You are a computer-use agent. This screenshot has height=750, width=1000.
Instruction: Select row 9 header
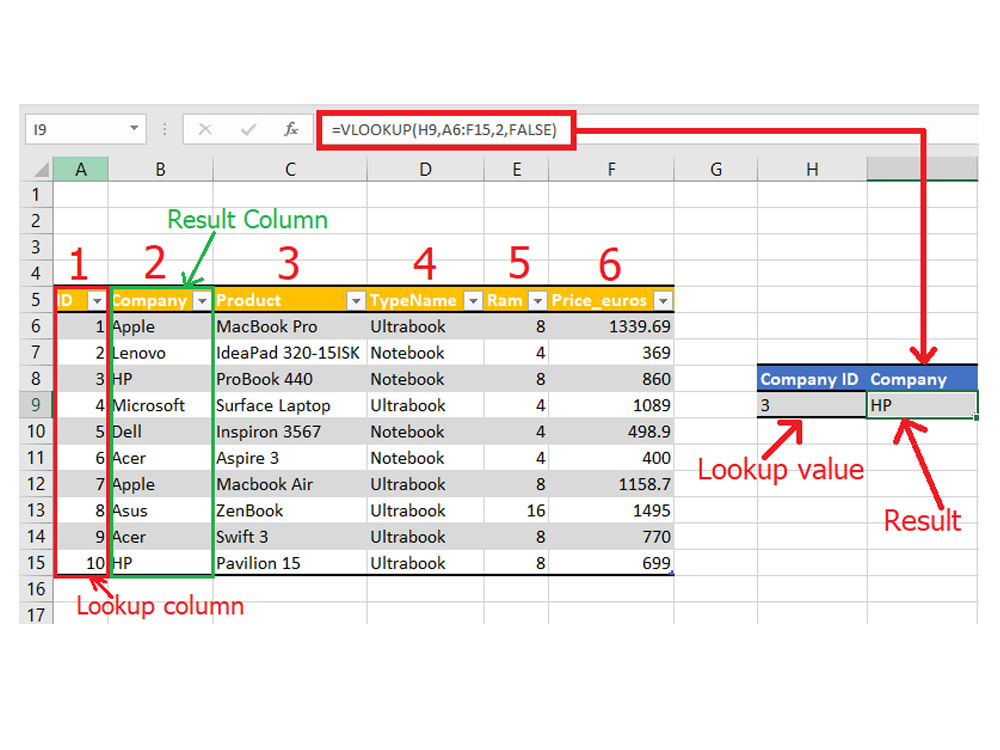[x=35, y=404]
